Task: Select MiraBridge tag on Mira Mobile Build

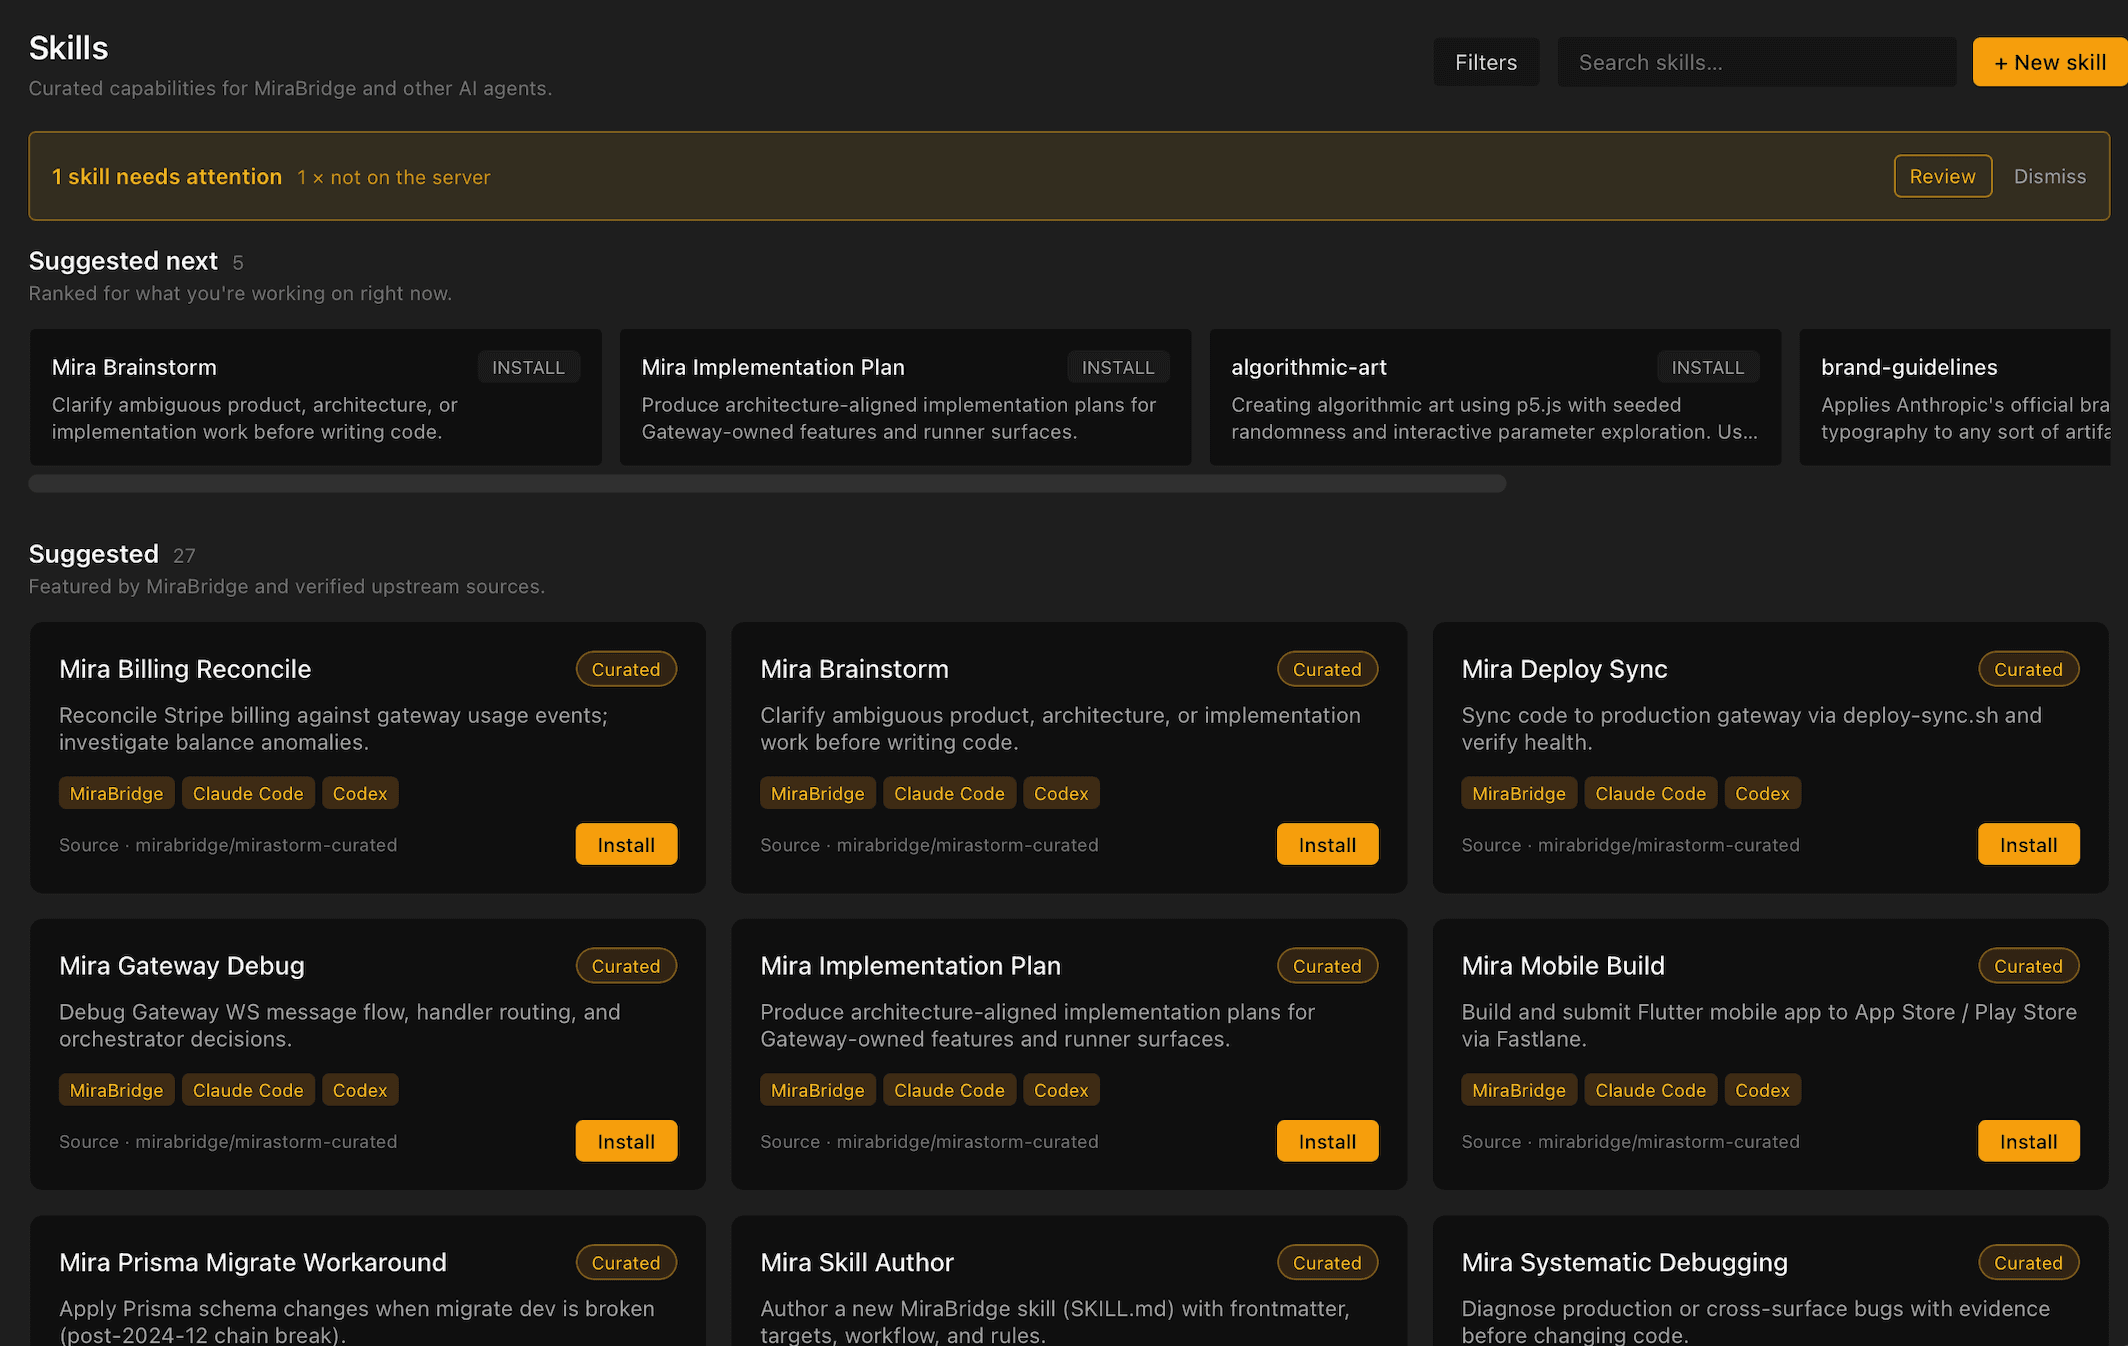Action: pyautogui.click(x=1519, y=1090)
